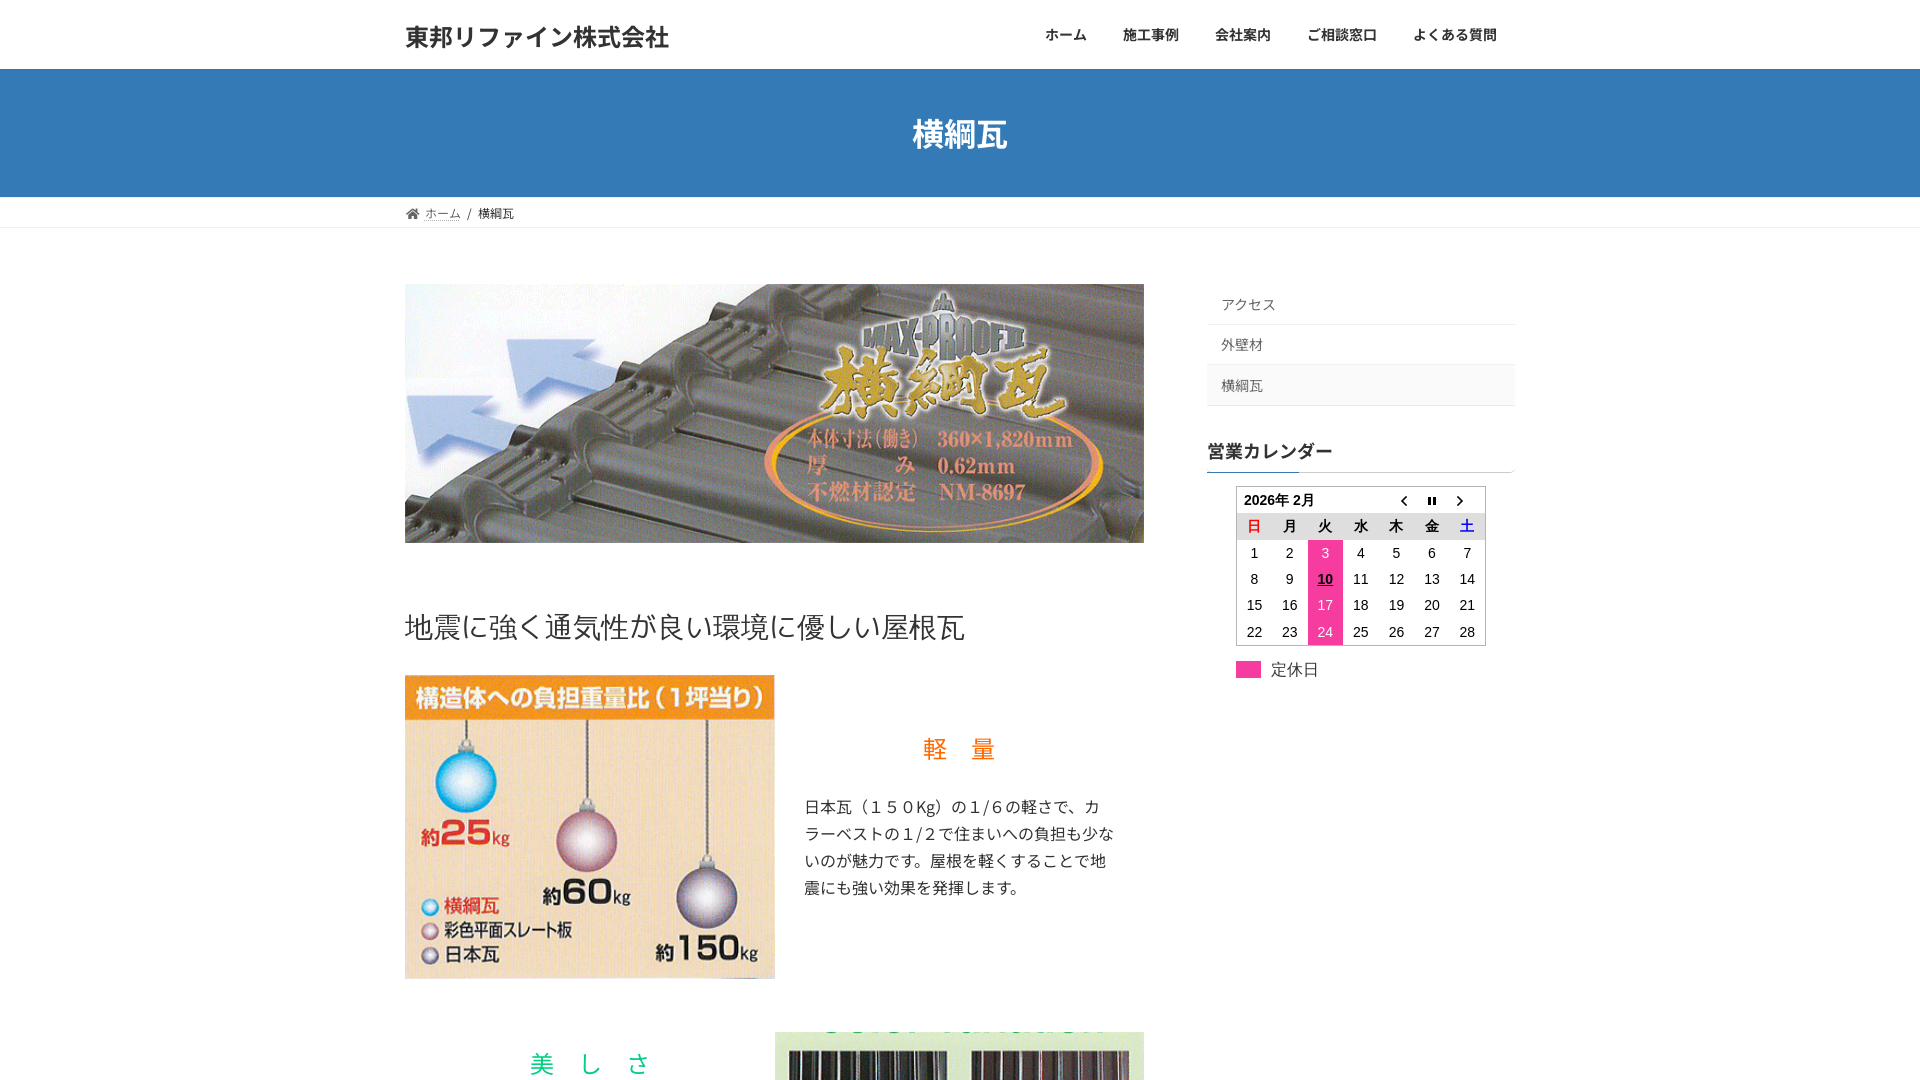Select today's date 10 on the calendar
This screenshot has height=1080, width=1920.
[x=1325, y=579]
